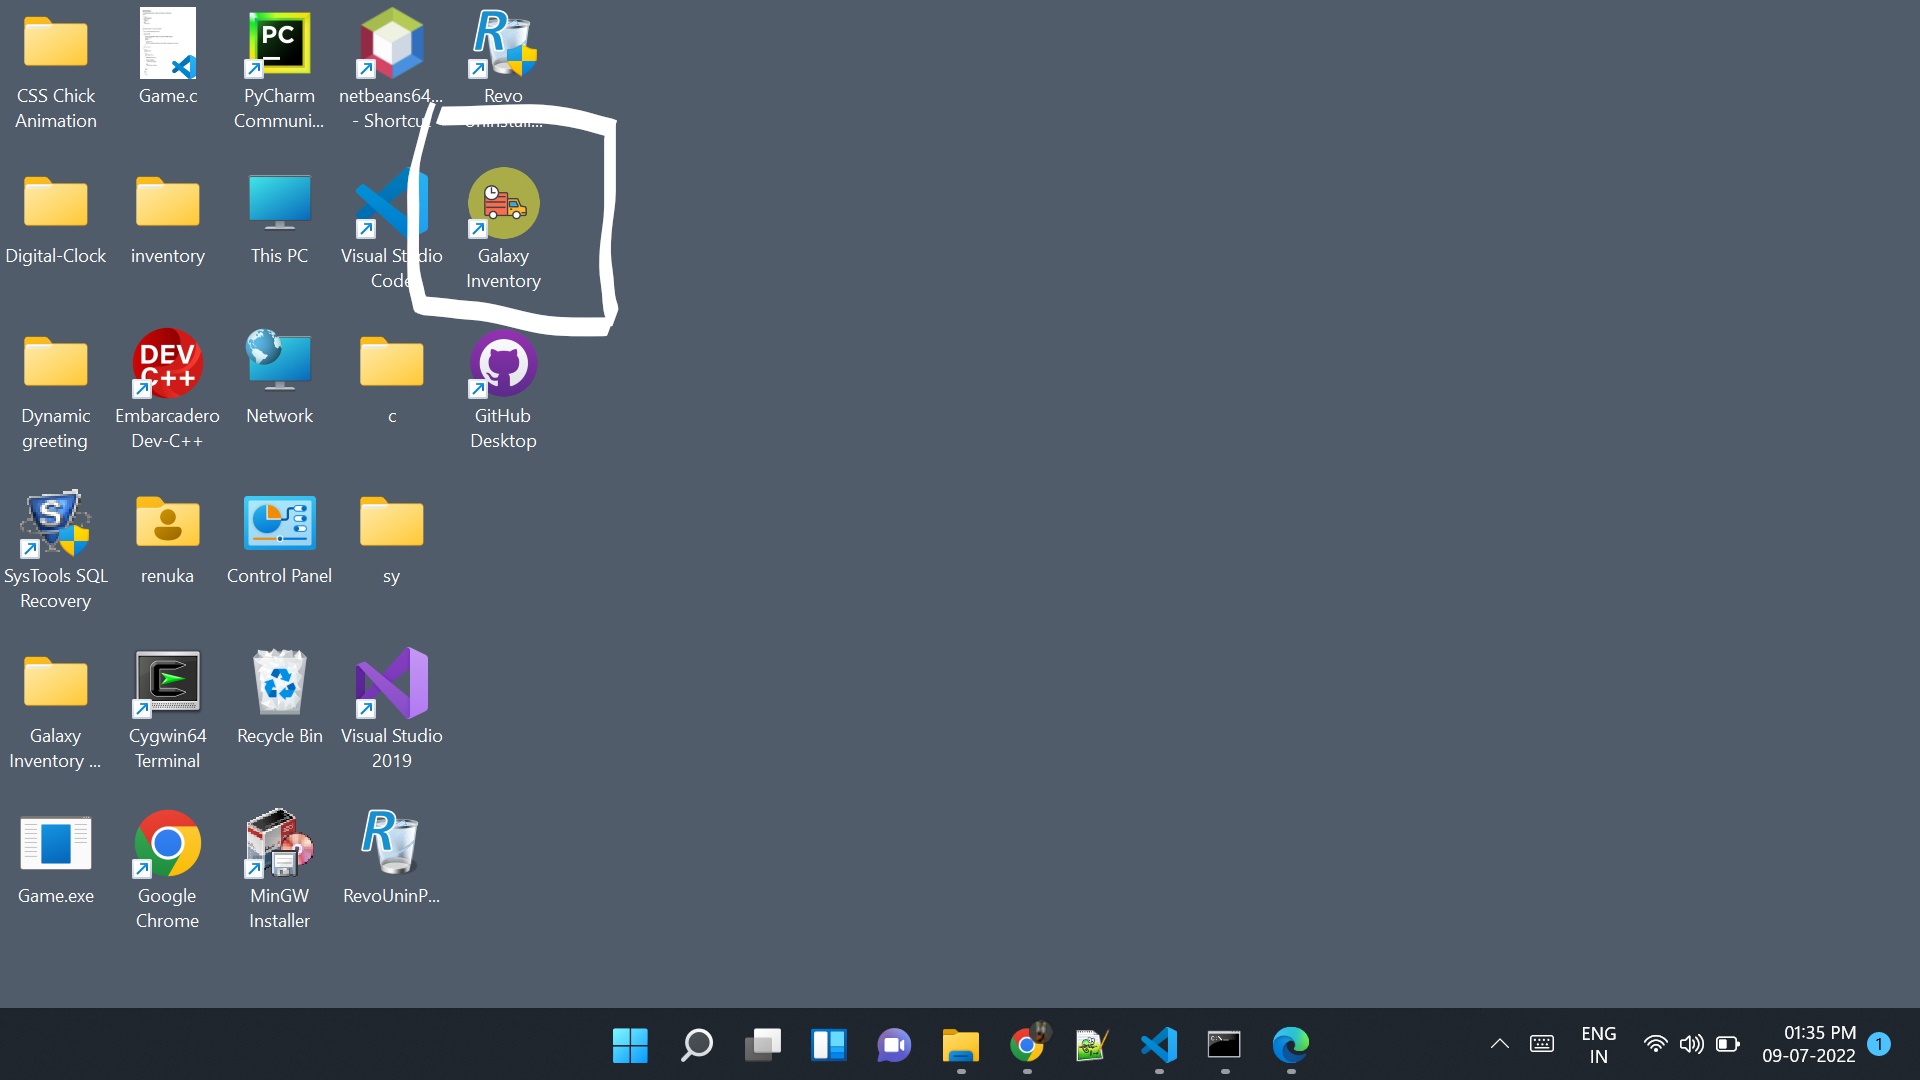Select the RevoUninP... desktop icon
The image size is (1920, 1080).
pyautogui.click(x=391, y=858)
